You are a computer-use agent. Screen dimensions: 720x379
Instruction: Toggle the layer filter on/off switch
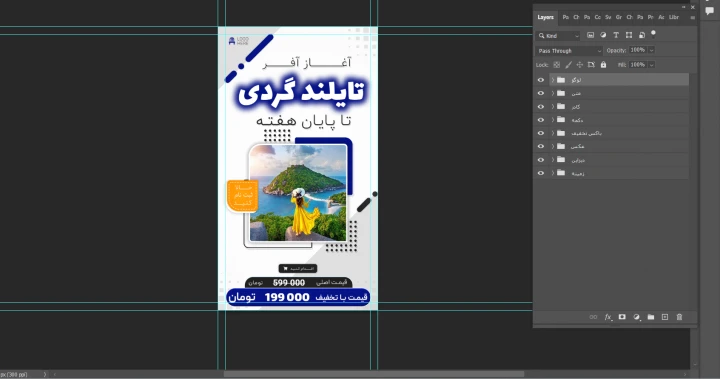[x=653, y=34]
